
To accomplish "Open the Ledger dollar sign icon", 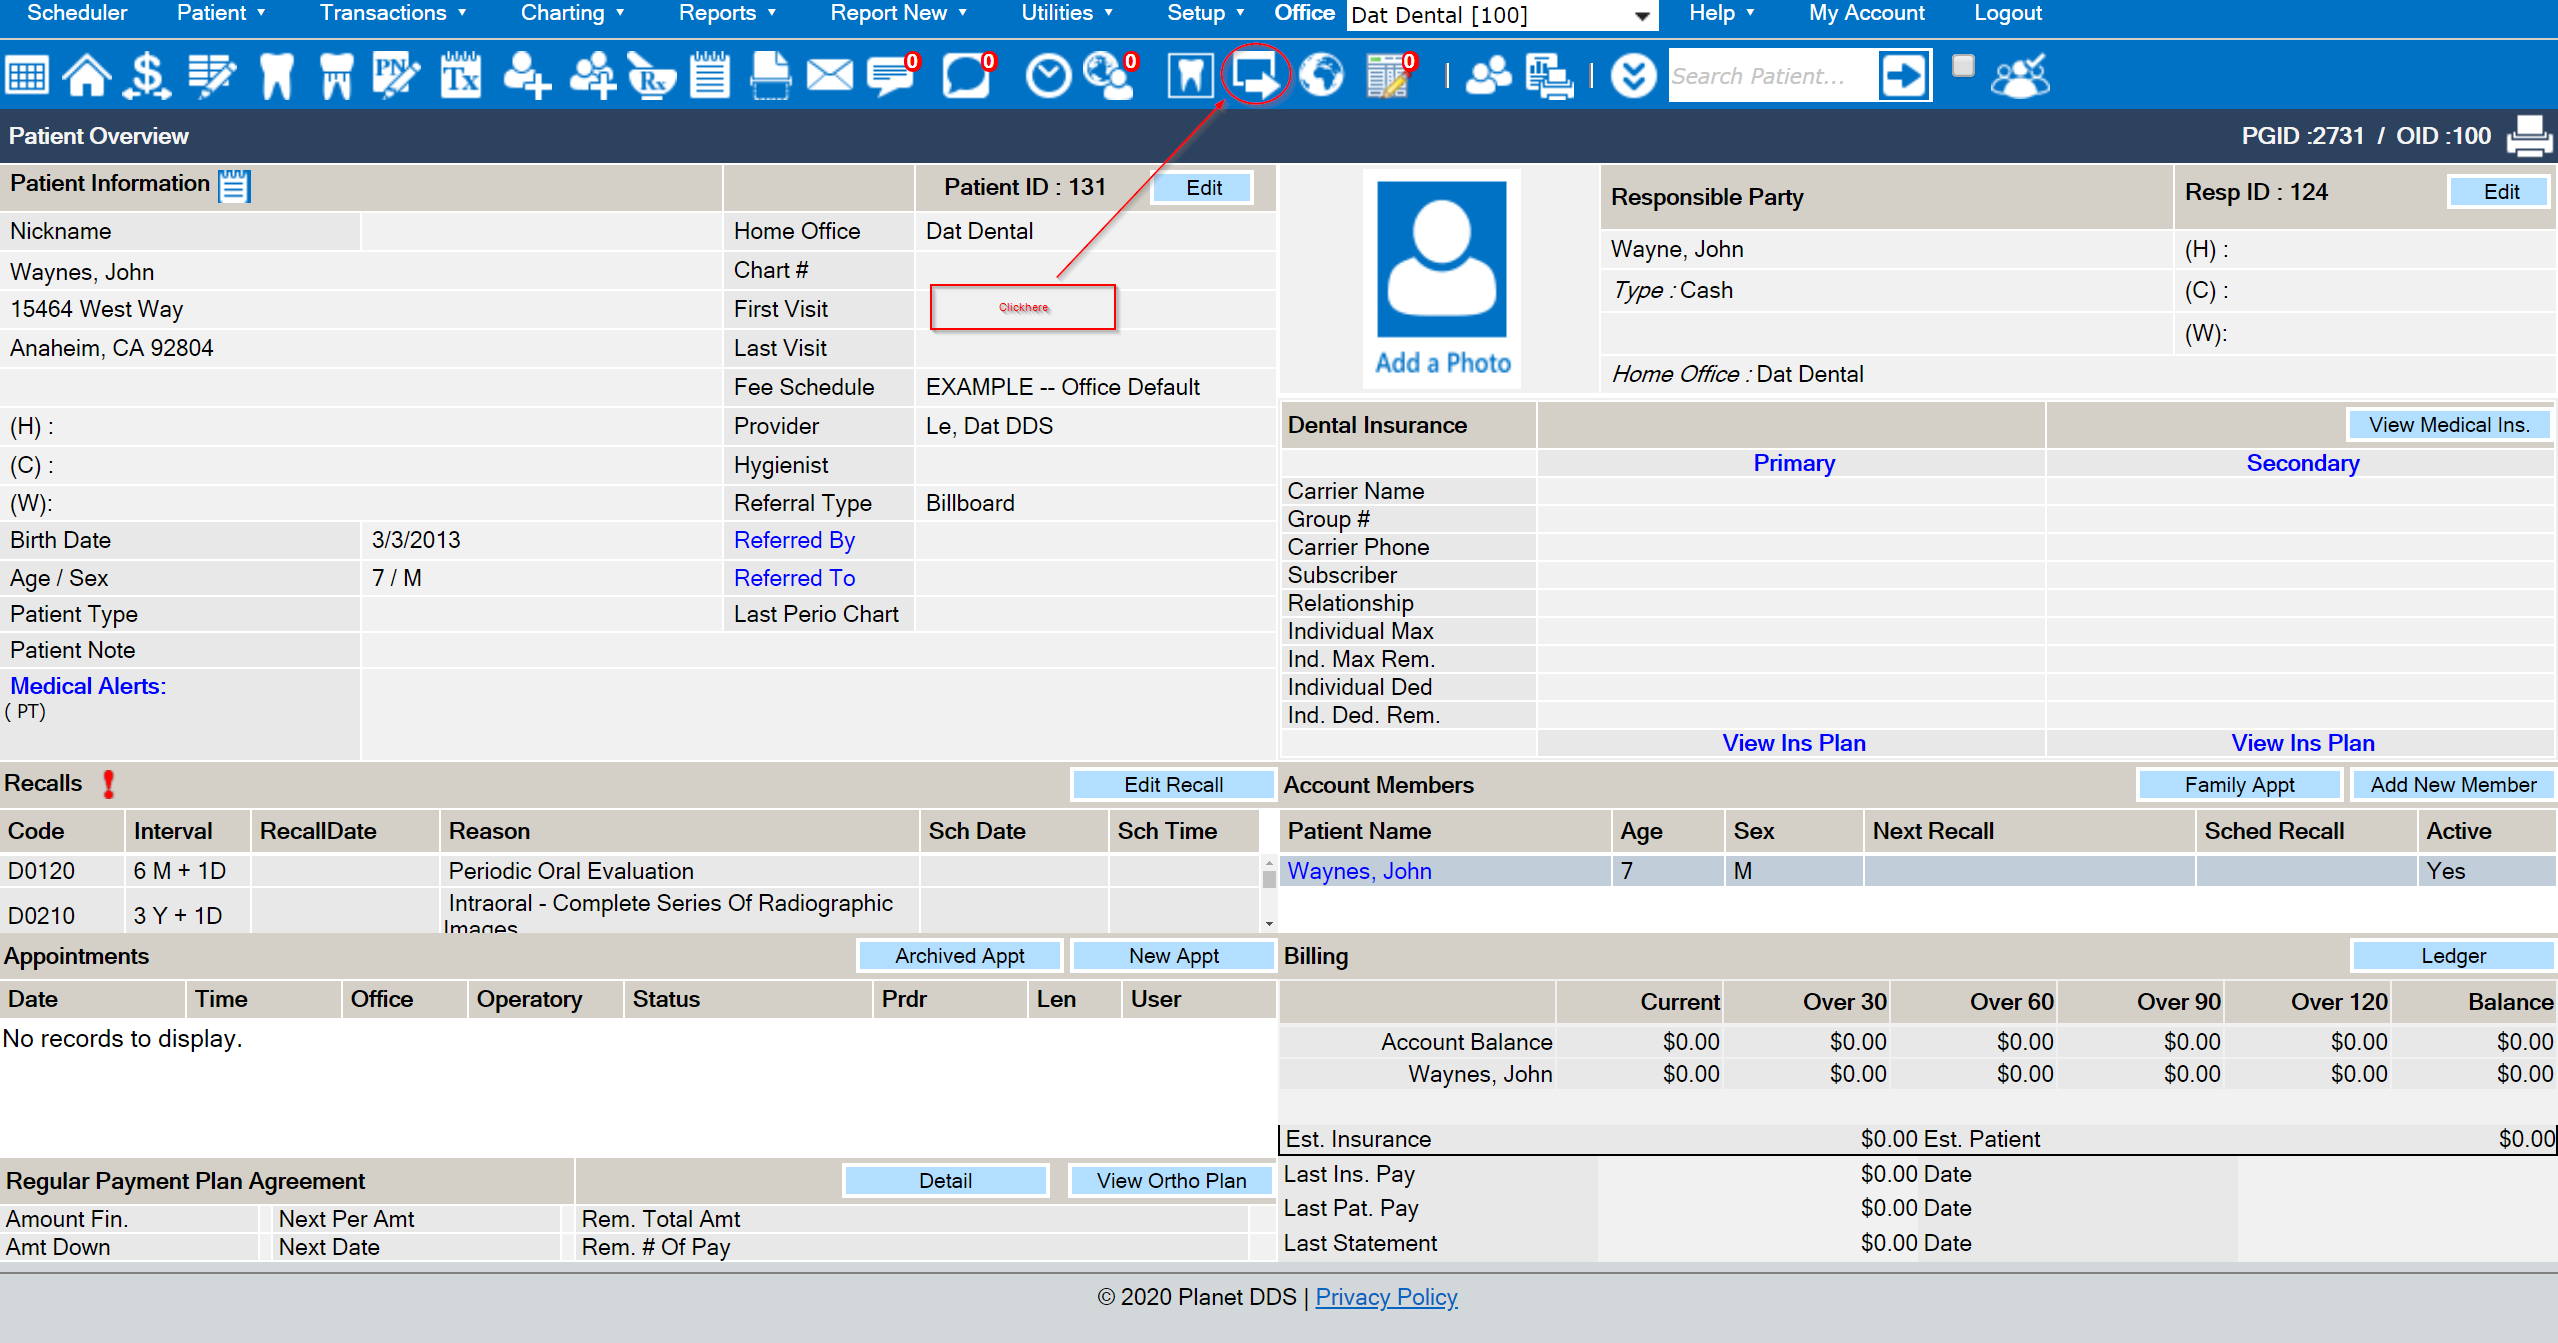I will (147, 76).
